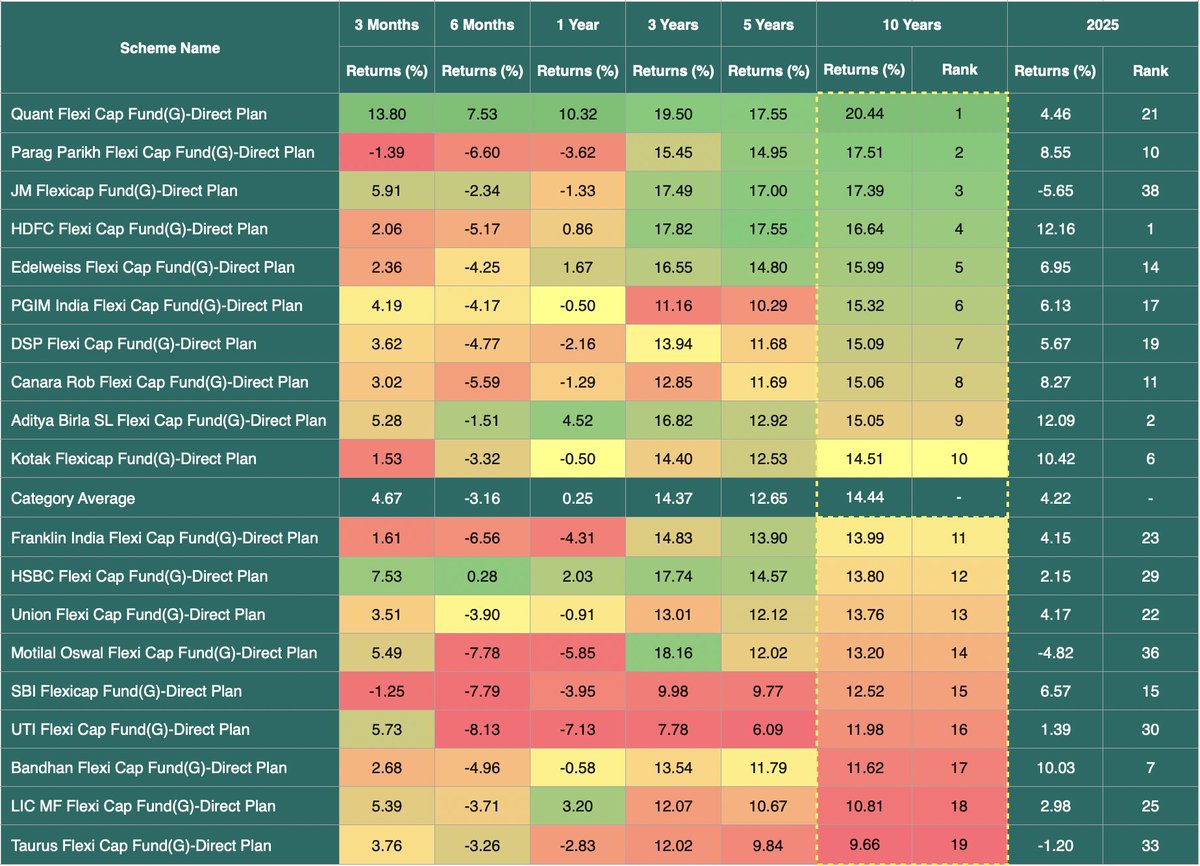Screen dimensions: 1200x866
Task: Click Quant's 10 Years return "20.44"
Action: [864, 114]
